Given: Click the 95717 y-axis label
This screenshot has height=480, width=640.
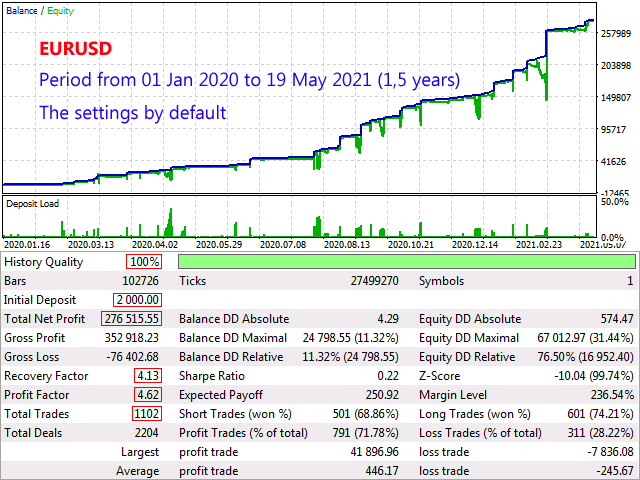Looking at the screenshot, I should (614, 129).
